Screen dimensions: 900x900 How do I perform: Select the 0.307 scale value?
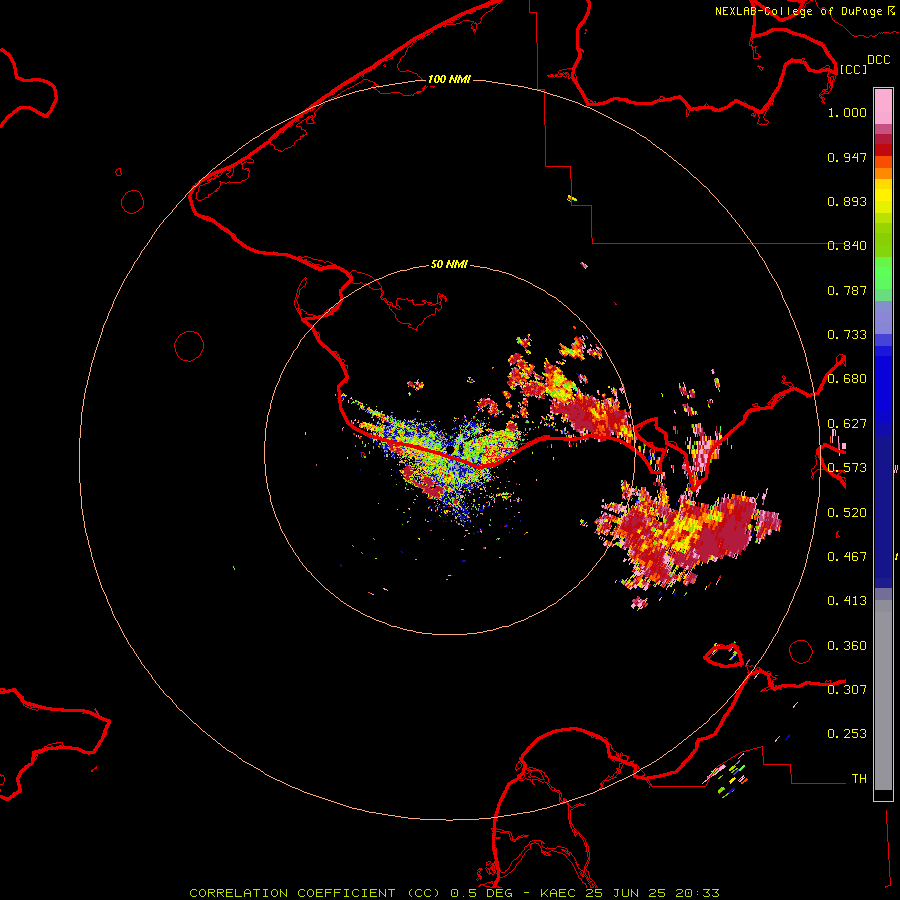pyautogui.click(x=847, y=690)
